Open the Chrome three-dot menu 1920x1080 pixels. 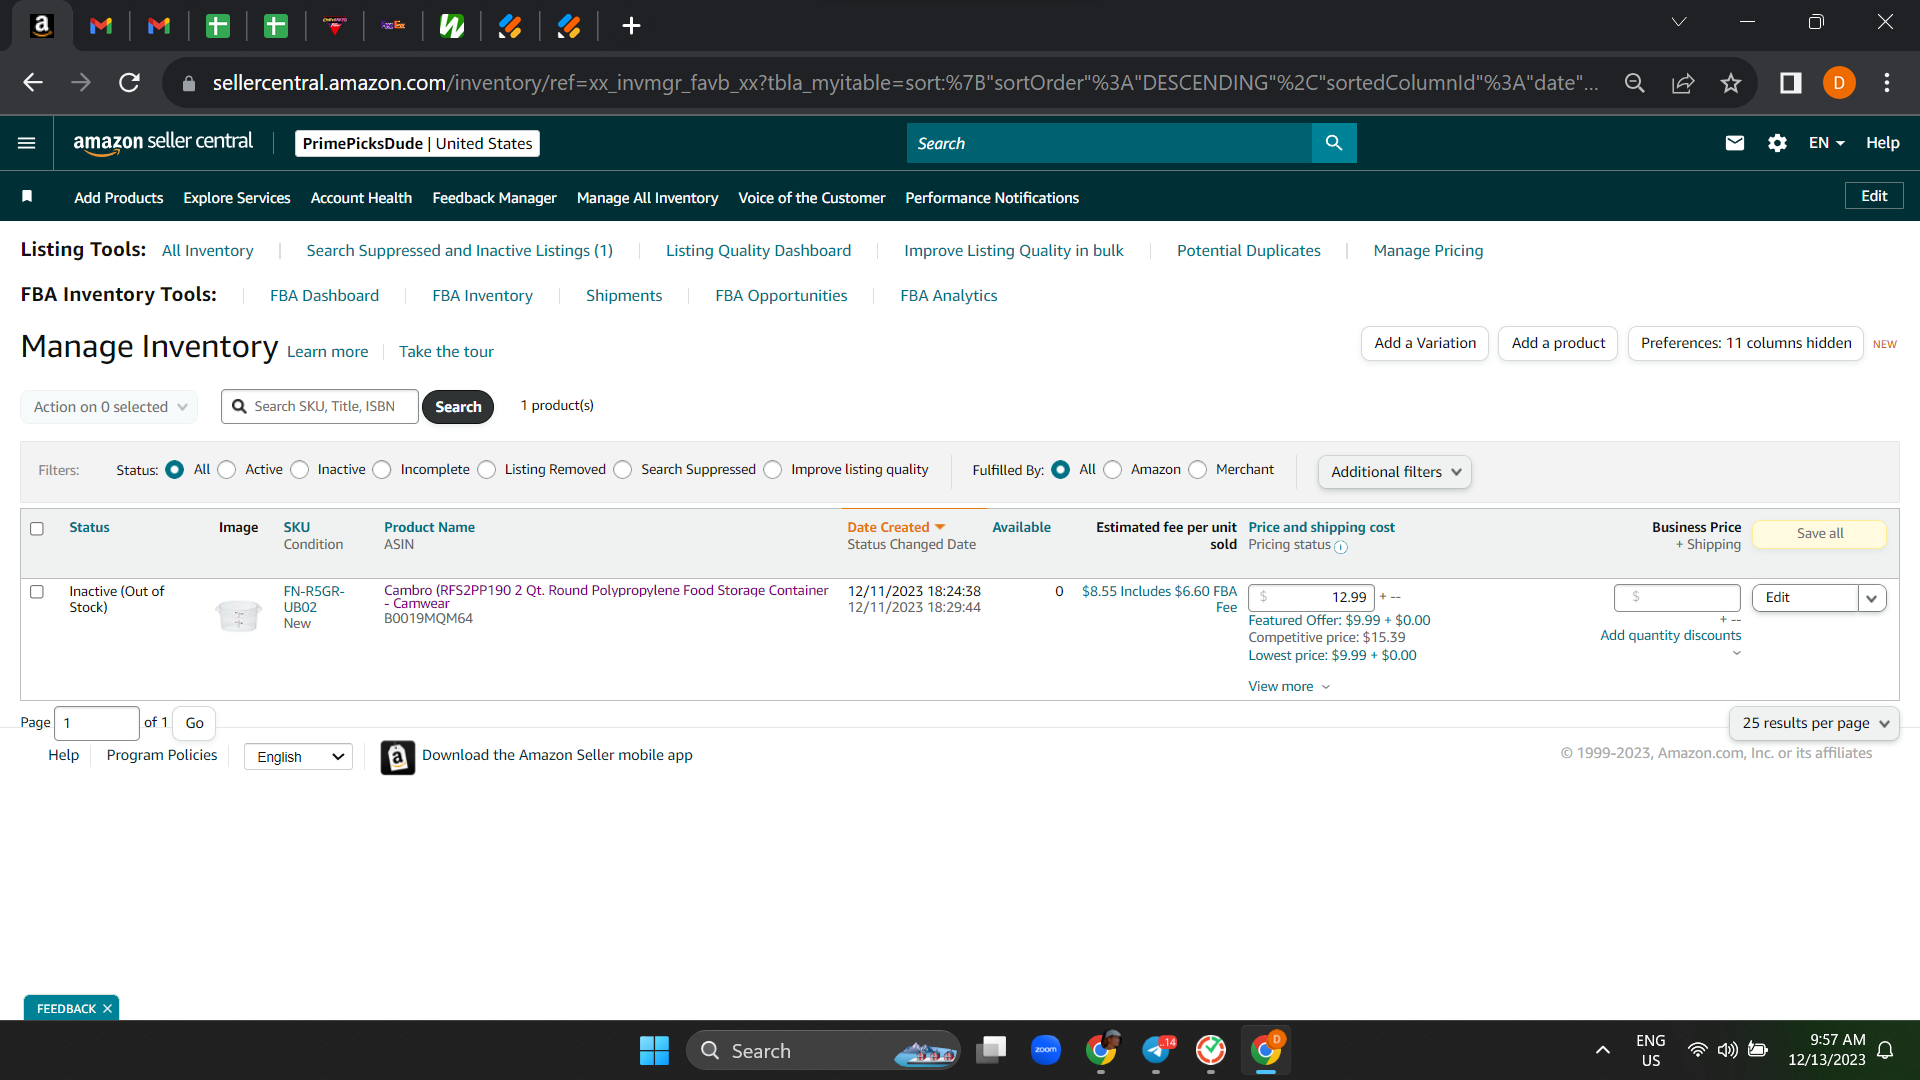[1887, 83]
